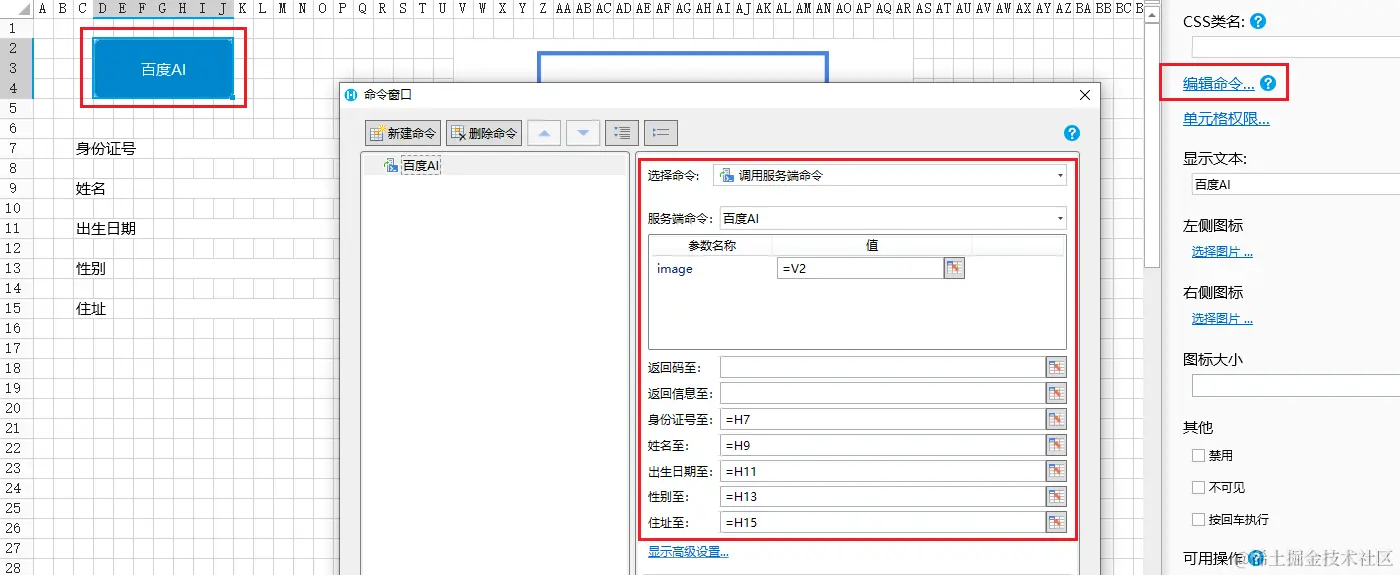Click the indent-list icon in the command toolbar
Image resolution: width=1400 pixels, height=575 pixels.
(x=622, y=133)
